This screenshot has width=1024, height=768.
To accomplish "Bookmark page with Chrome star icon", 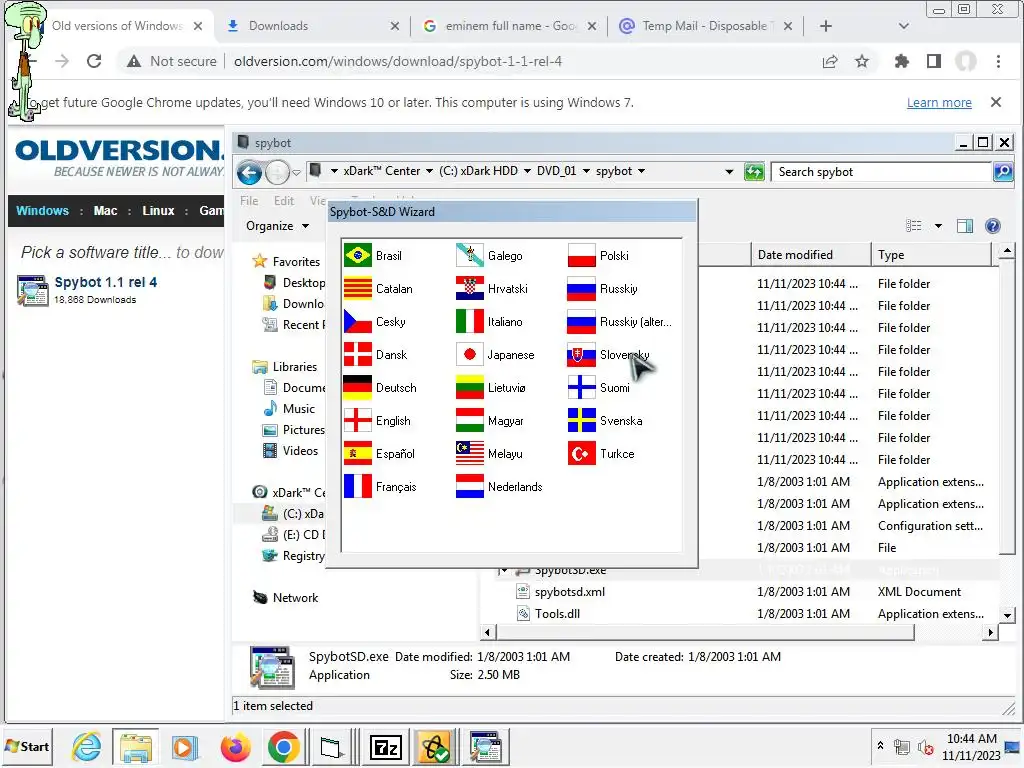I will click(862, 61).
